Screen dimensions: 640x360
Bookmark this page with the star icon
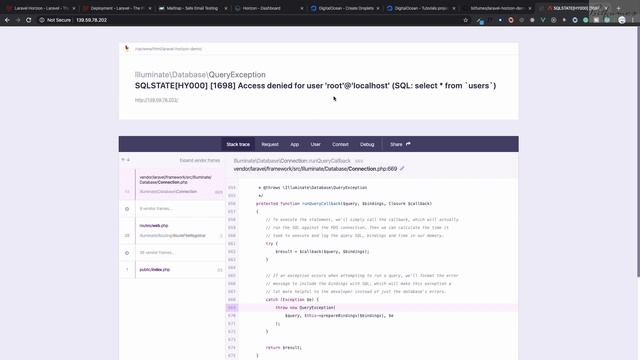[466, 20]
